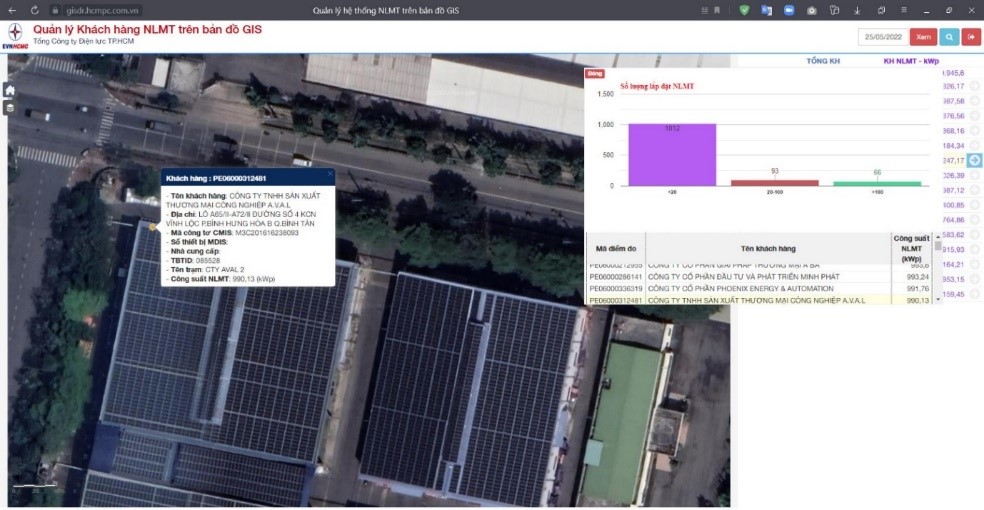Screen dimensions: 984x510
Task: Click table scrollbar up arrow
Action: coord(938,237)
